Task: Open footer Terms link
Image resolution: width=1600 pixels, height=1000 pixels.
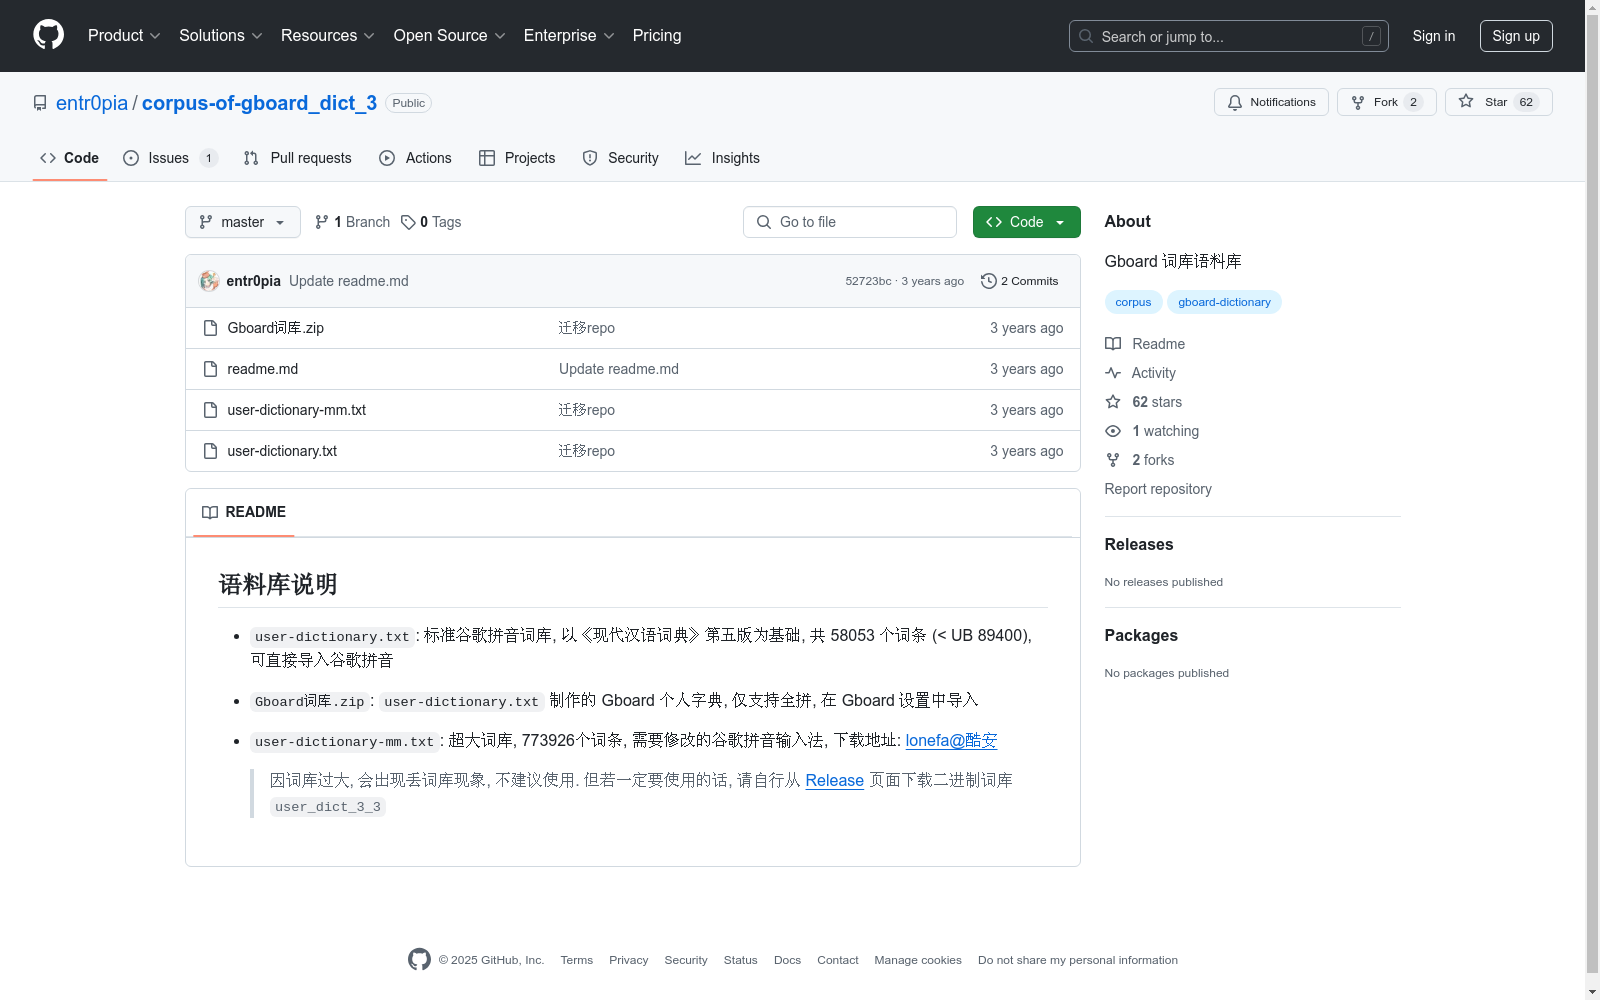Action: point(577,960)
